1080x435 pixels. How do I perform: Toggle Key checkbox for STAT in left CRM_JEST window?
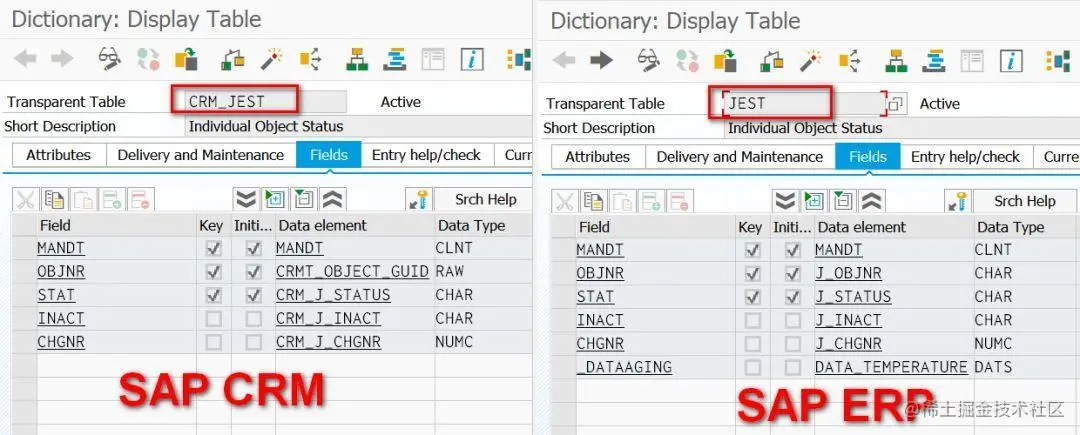coord(214,295)
